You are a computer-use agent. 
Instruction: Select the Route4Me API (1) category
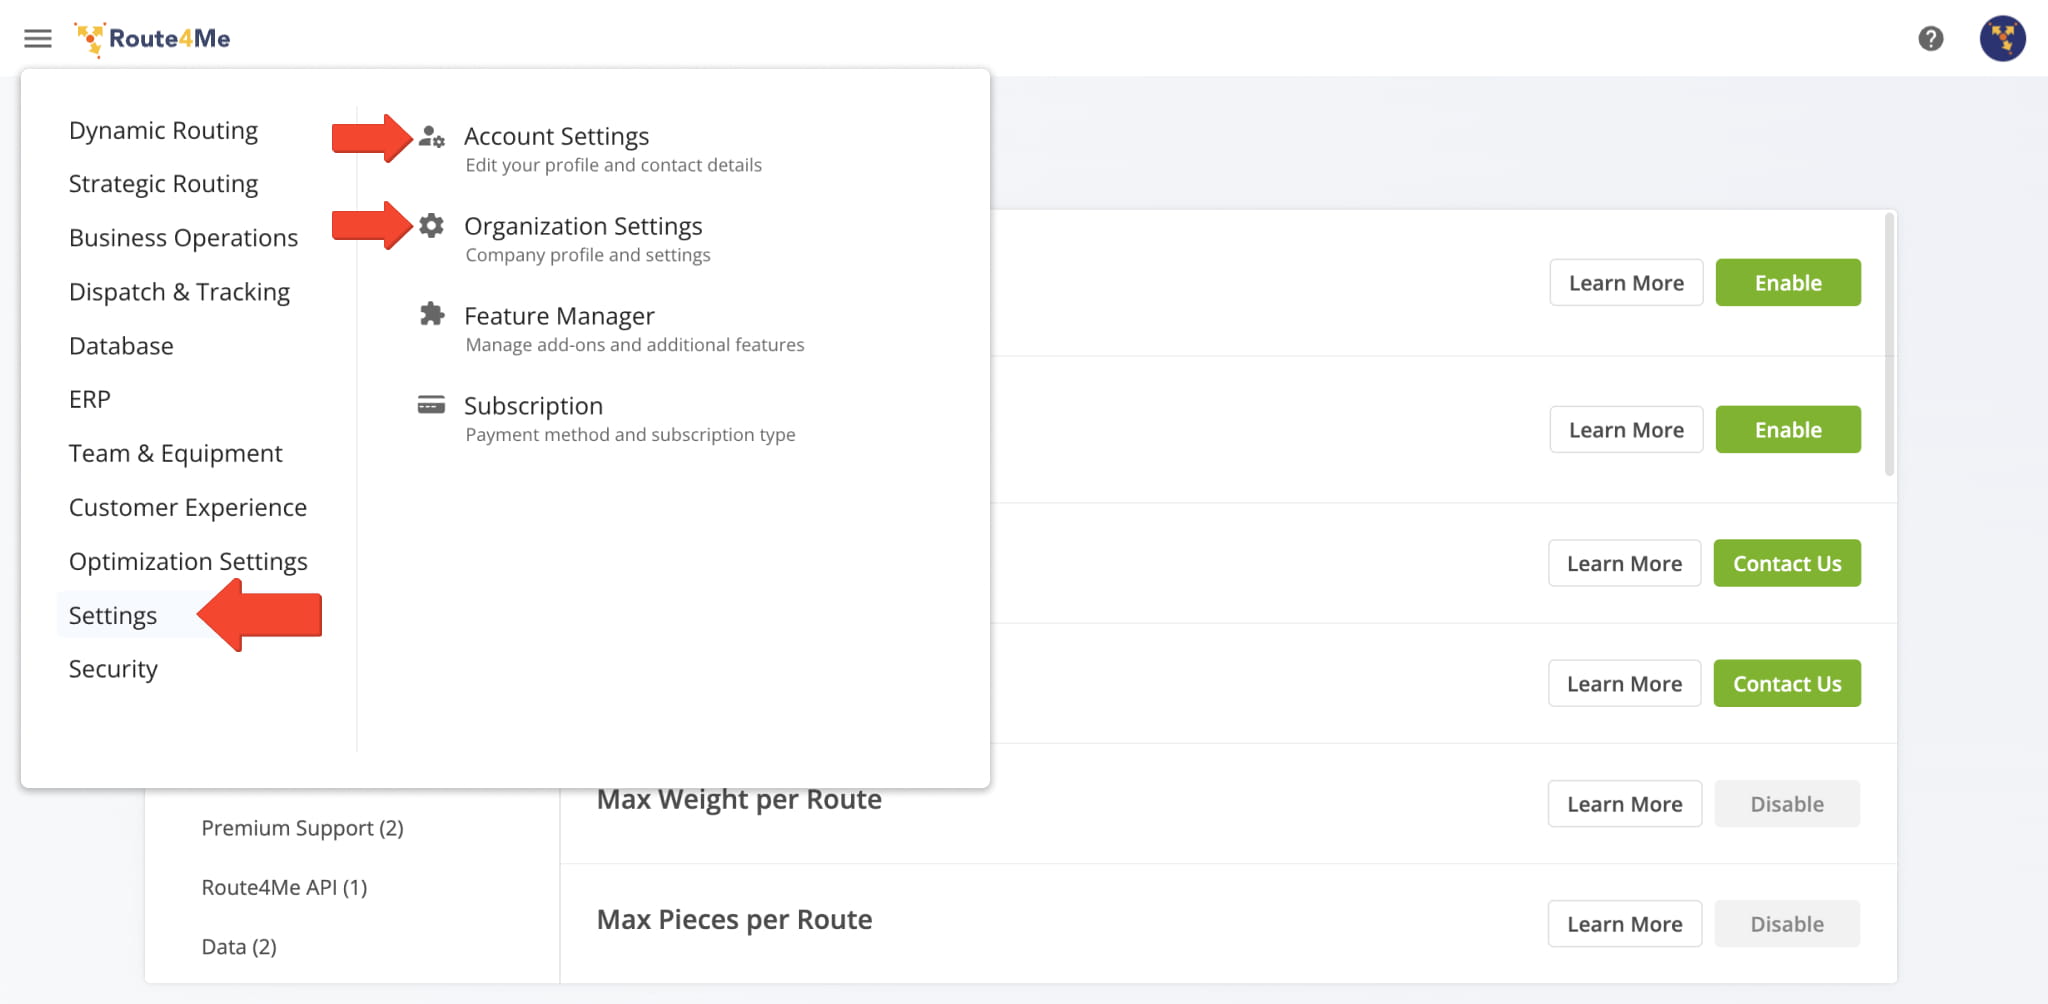coord(284,887)
